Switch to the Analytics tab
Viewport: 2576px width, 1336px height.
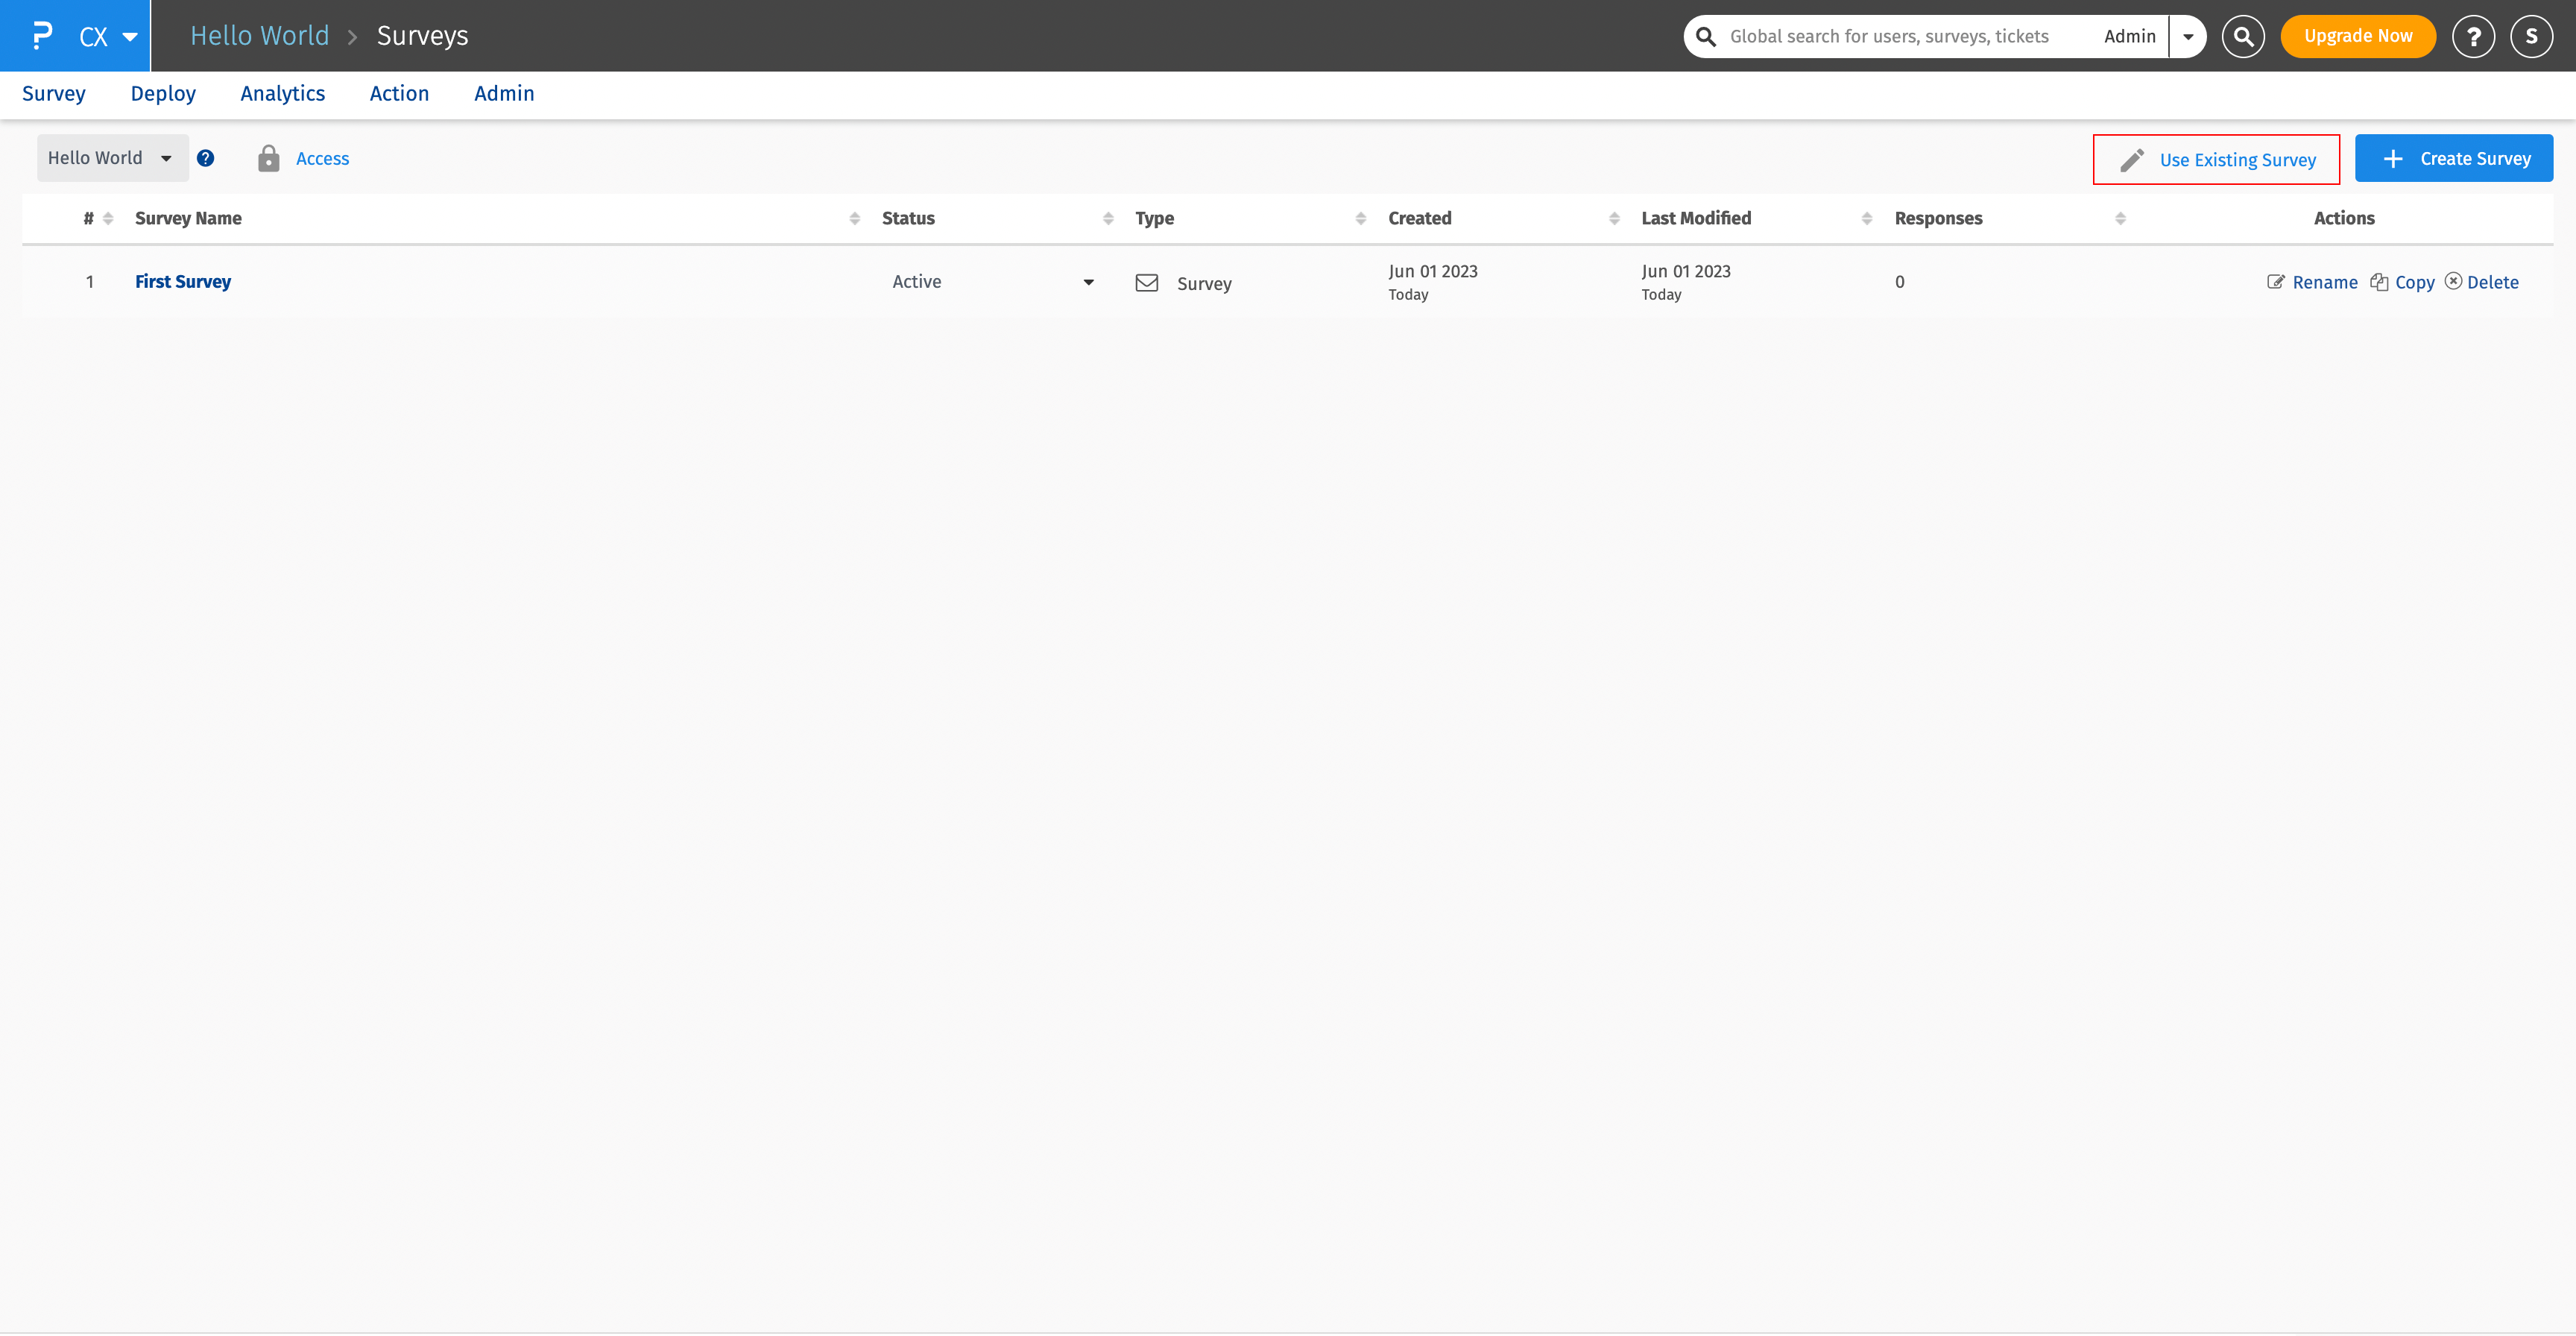(x=282, y=93)
